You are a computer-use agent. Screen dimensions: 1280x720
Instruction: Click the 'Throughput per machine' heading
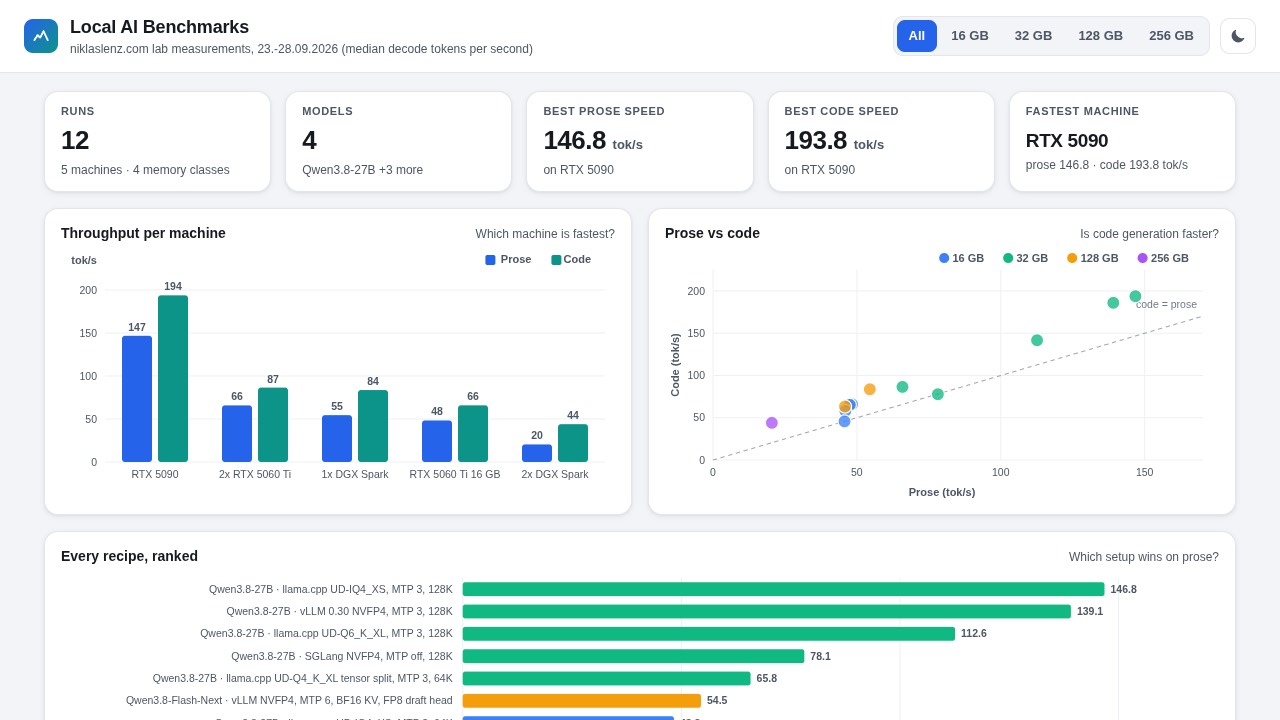point(143,233)
